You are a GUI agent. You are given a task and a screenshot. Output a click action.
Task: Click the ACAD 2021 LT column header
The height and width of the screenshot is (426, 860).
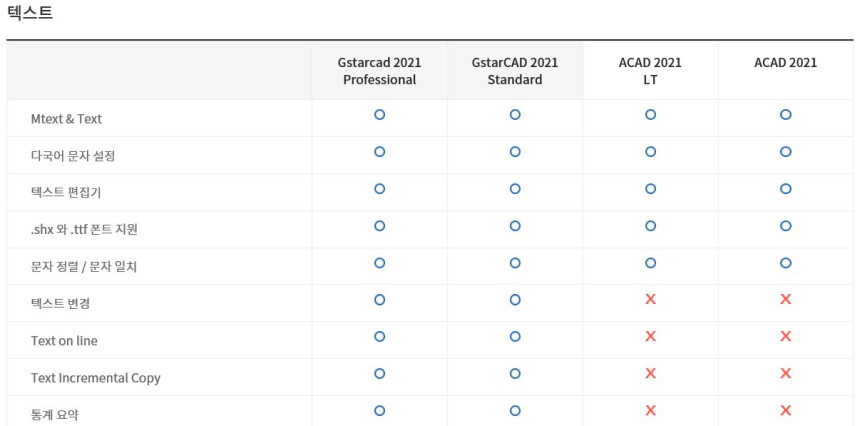click(650, 71)
